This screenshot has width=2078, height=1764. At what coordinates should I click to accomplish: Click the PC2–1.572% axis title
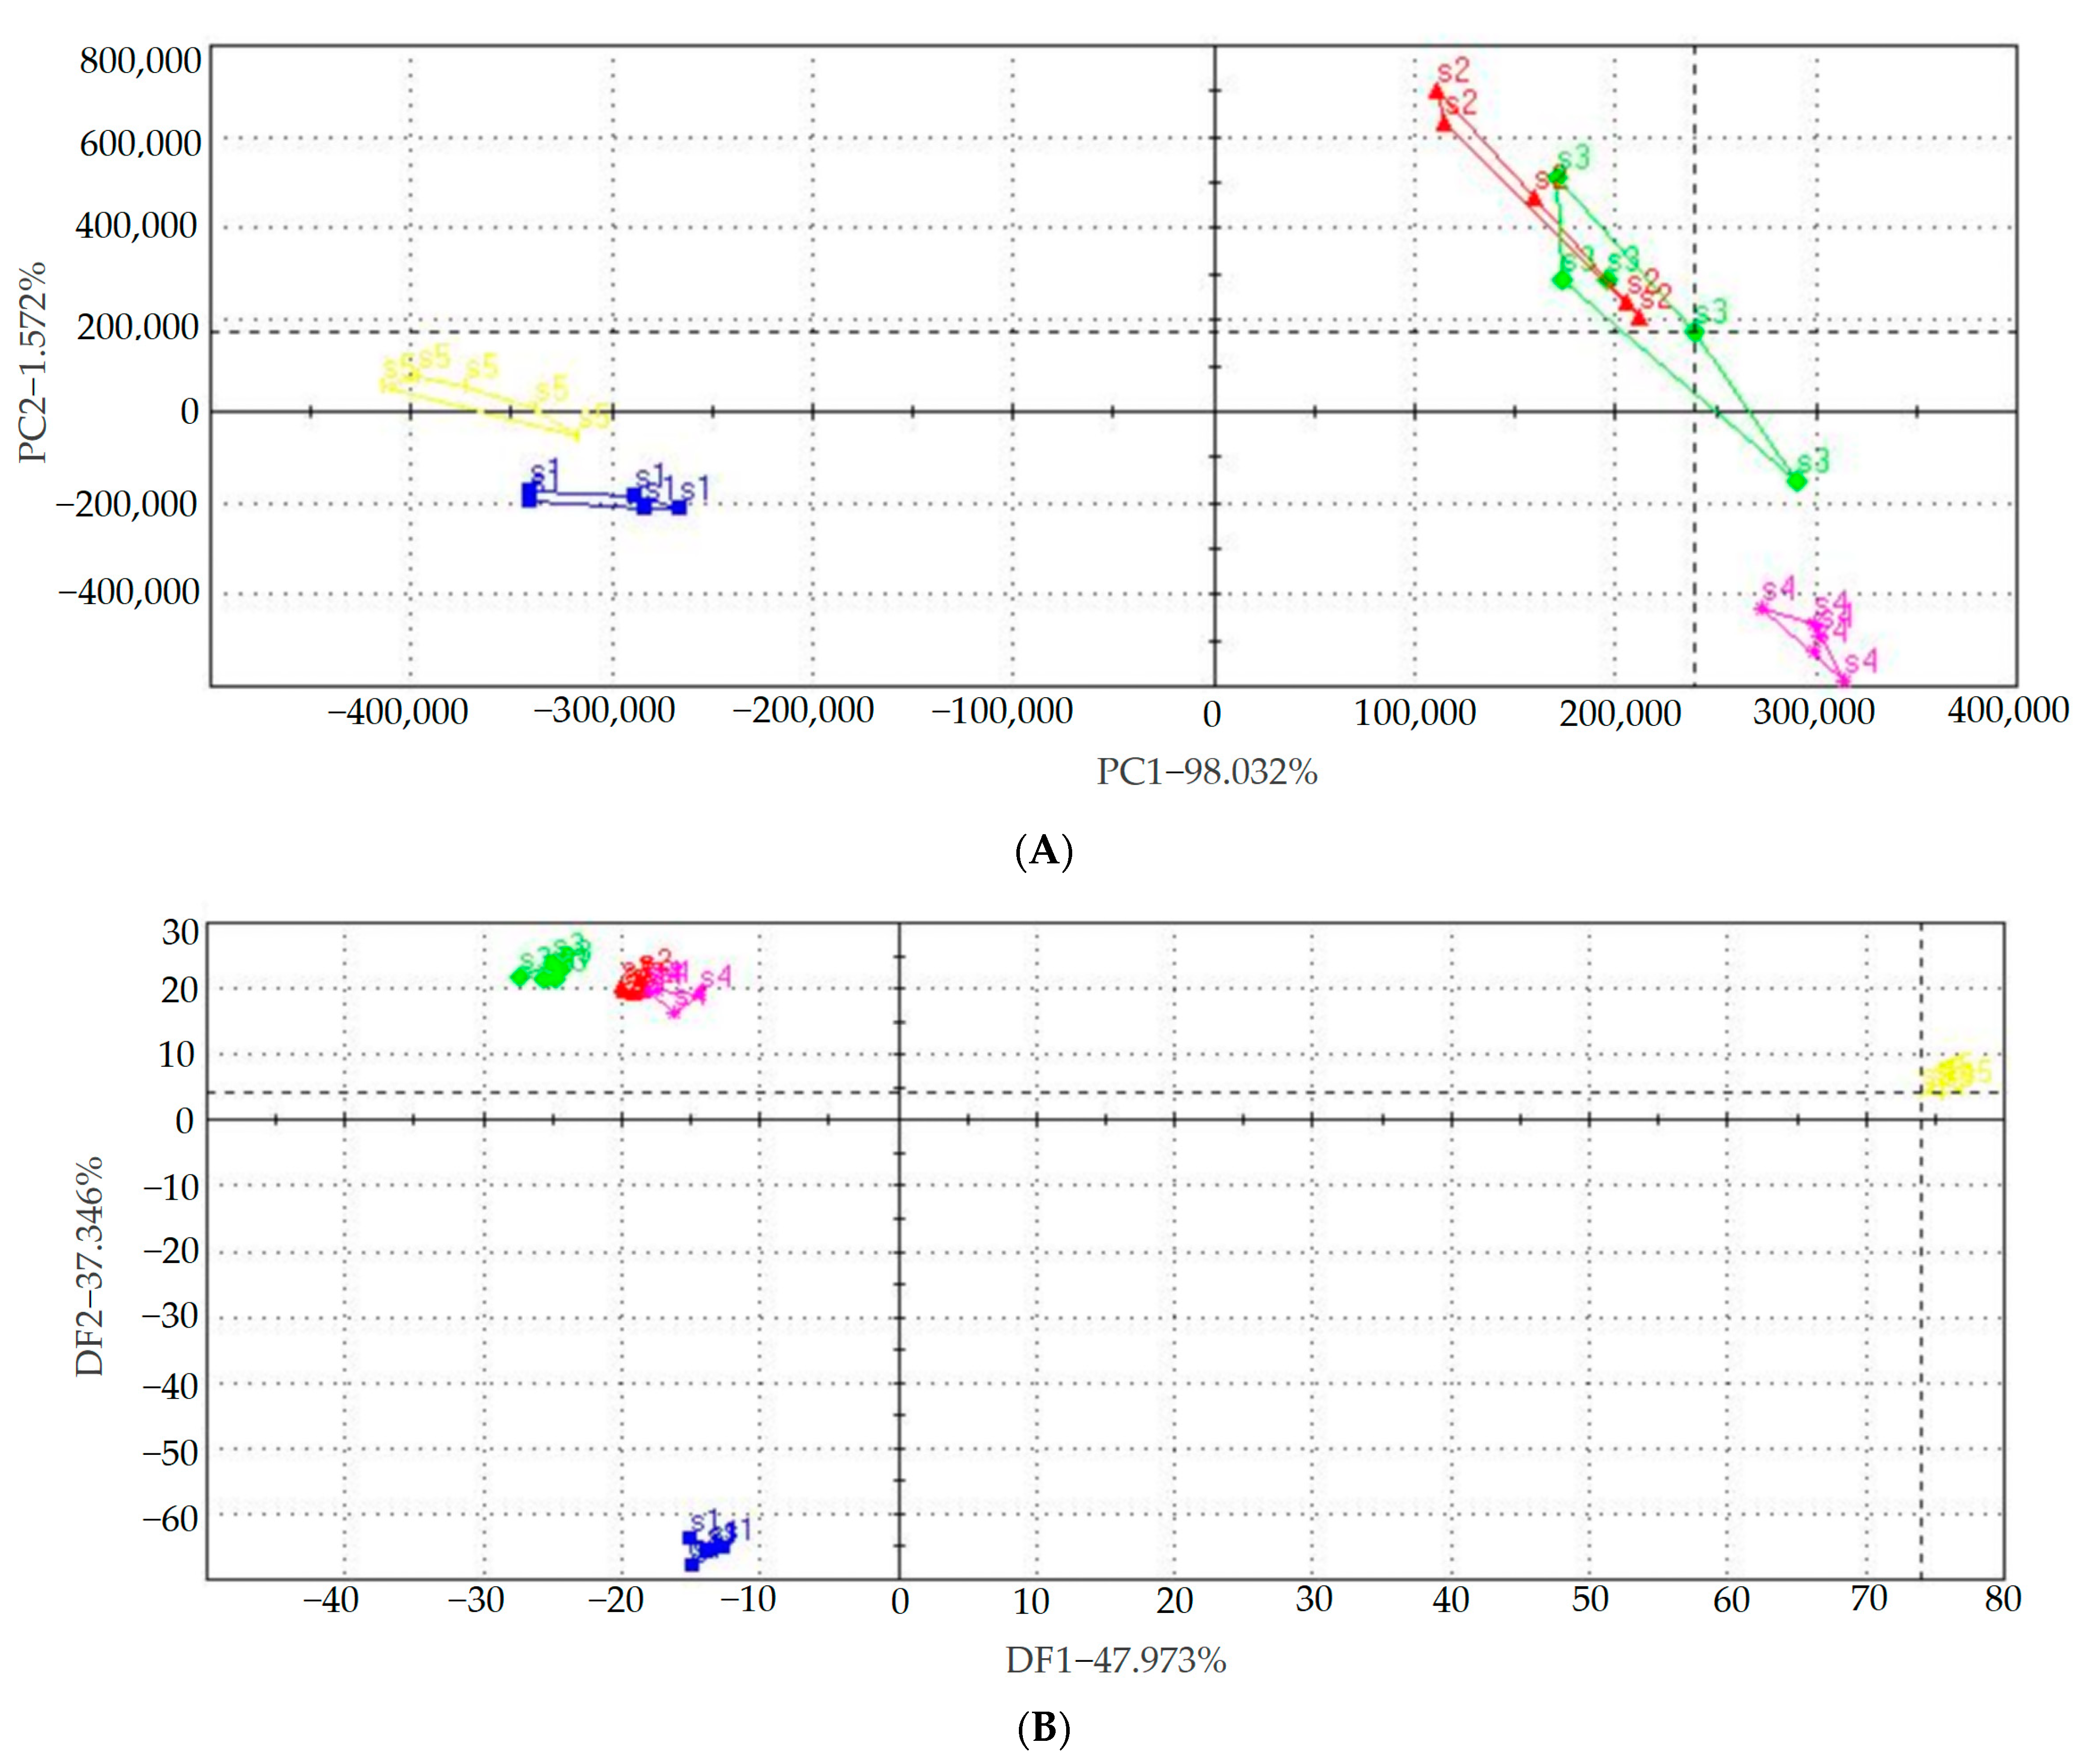[x=33, y=362]
